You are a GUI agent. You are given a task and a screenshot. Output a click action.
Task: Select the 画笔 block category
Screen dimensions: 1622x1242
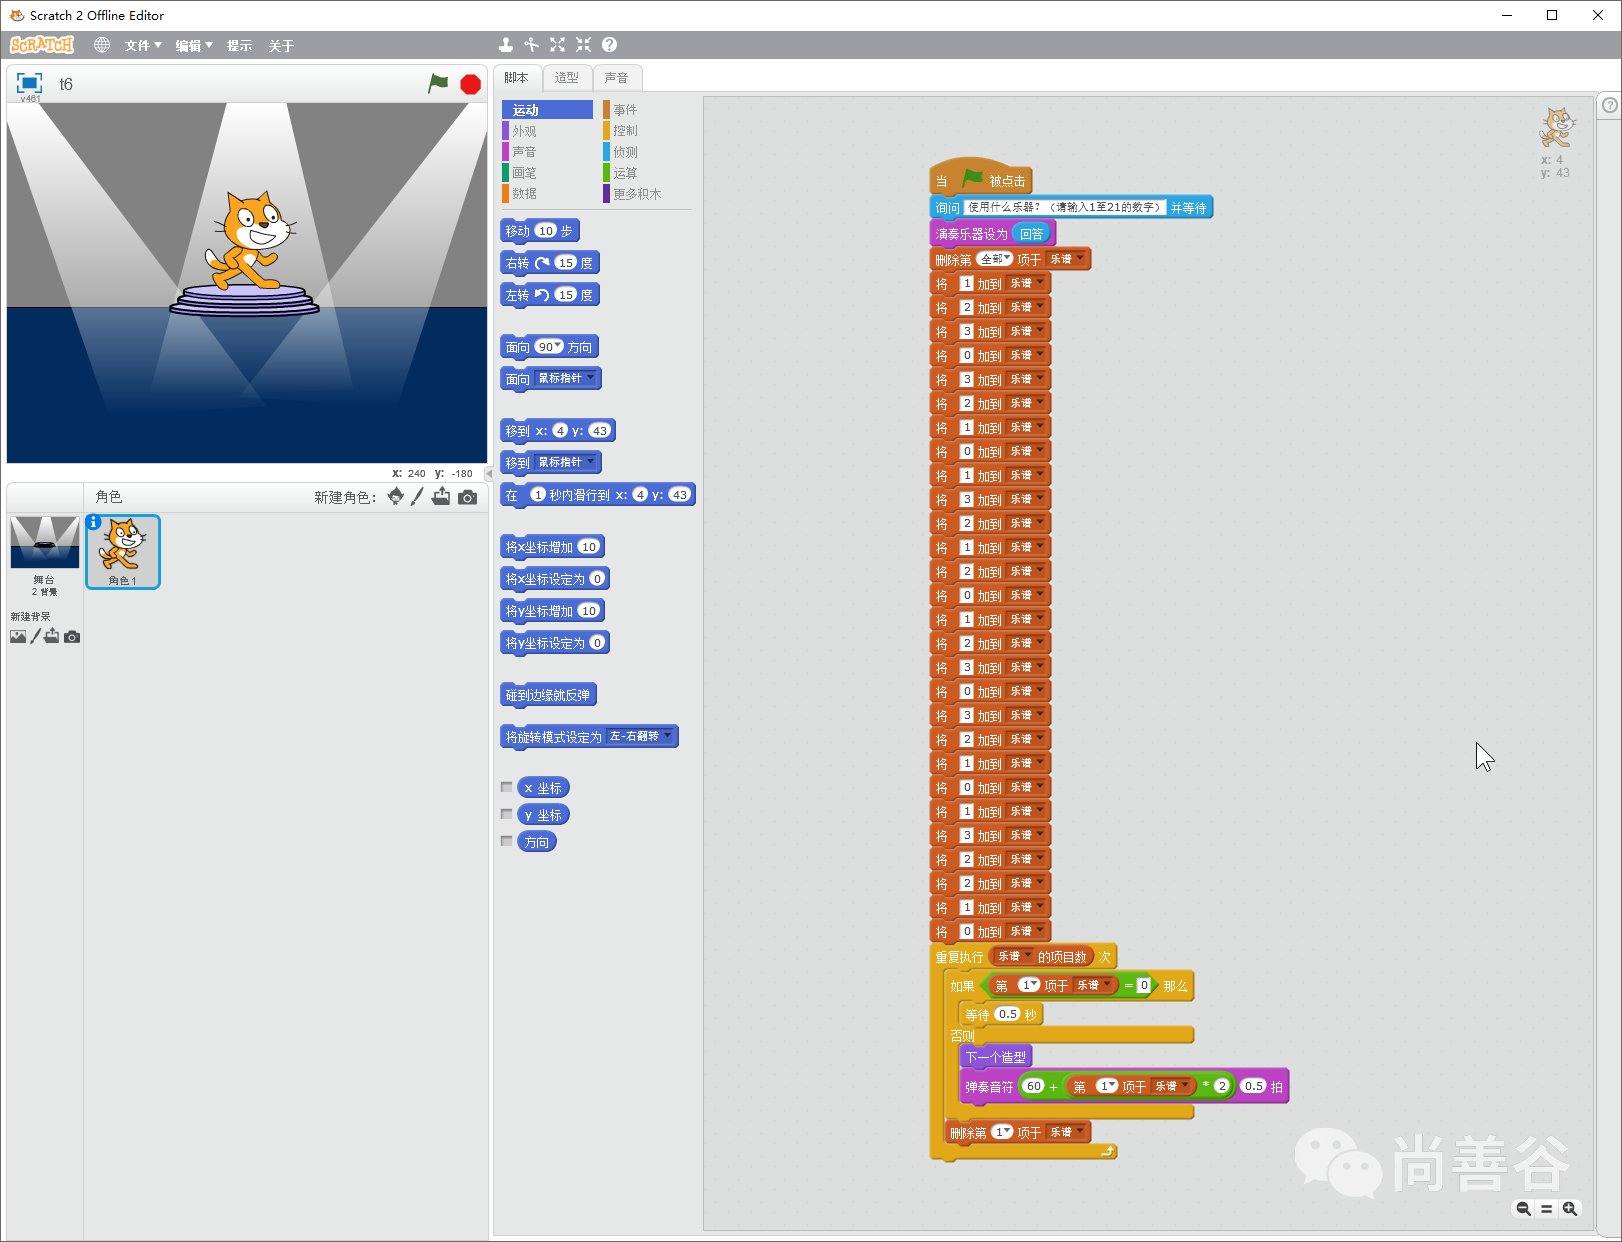coord(547,173)
